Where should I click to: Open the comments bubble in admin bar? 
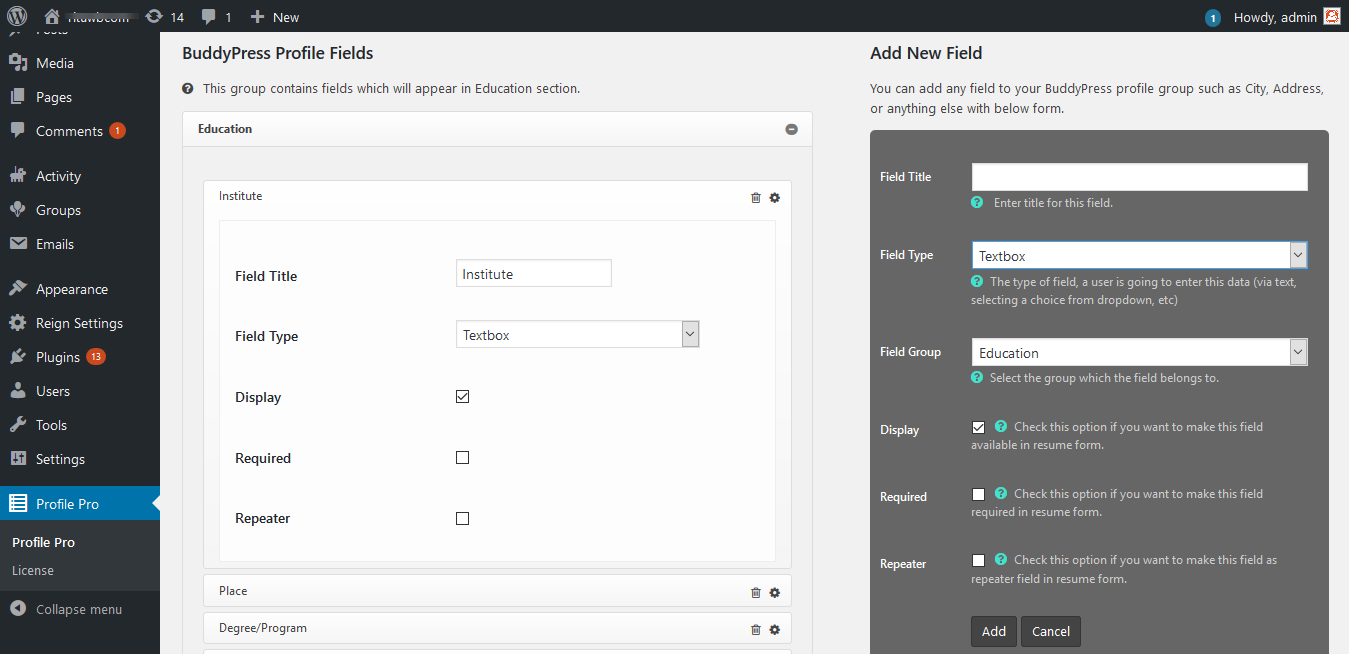208,16
